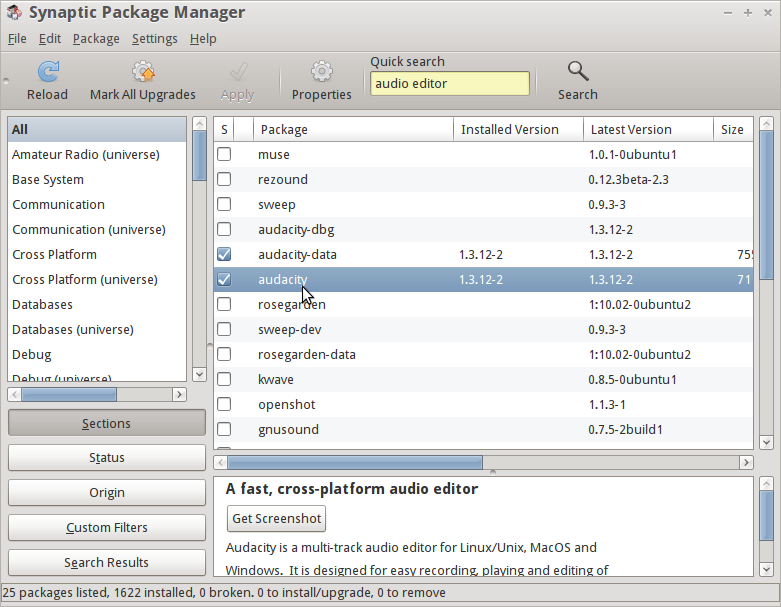Click the Reload toolbar icon
The width and height of the screenshot is (781, 607).
pyautogui.click(x=48, y=71)
